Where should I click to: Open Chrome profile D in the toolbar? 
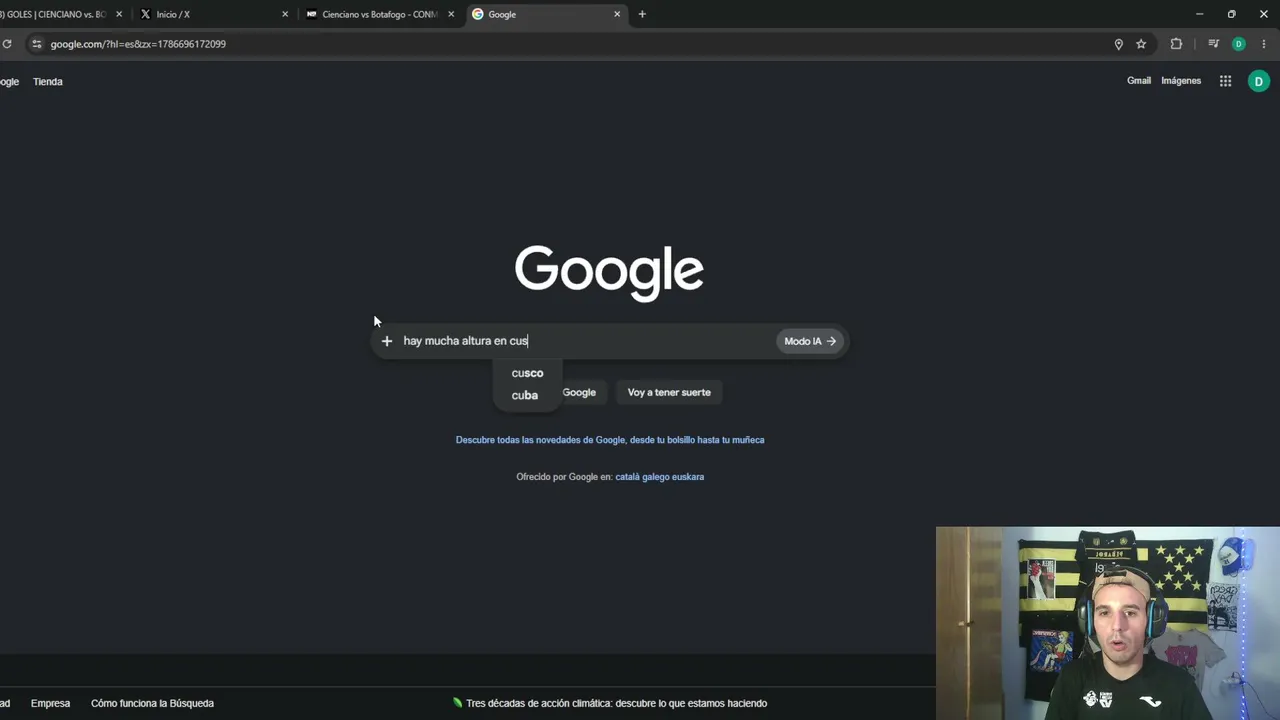[x=1239, y=44]
